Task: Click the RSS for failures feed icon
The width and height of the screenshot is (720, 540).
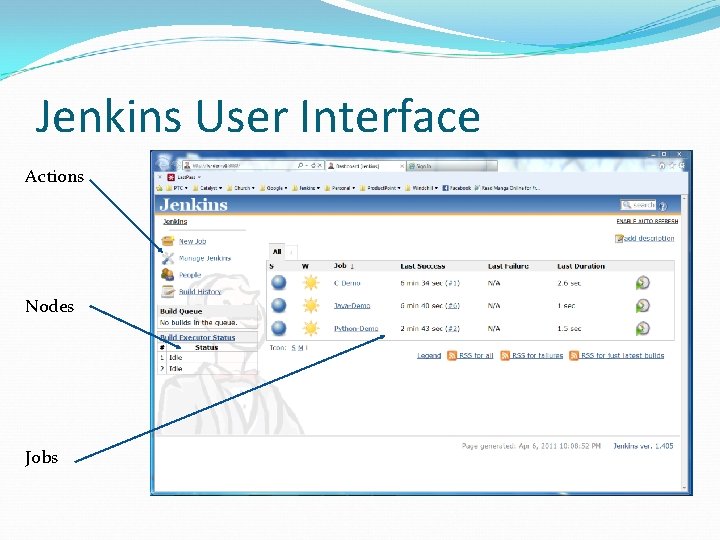Action: (505, 355)
